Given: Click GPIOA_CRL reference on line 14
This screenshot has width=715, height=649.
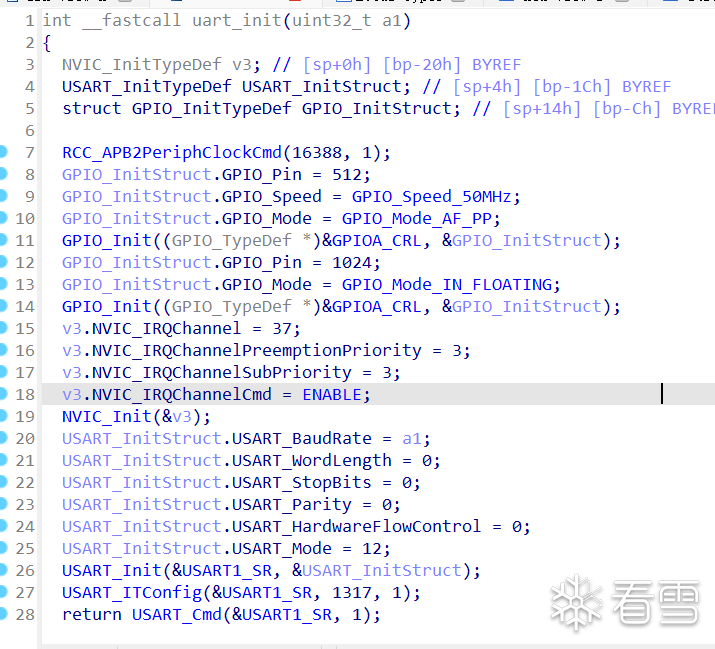Looking at the screenshot, I should point(377,307).
